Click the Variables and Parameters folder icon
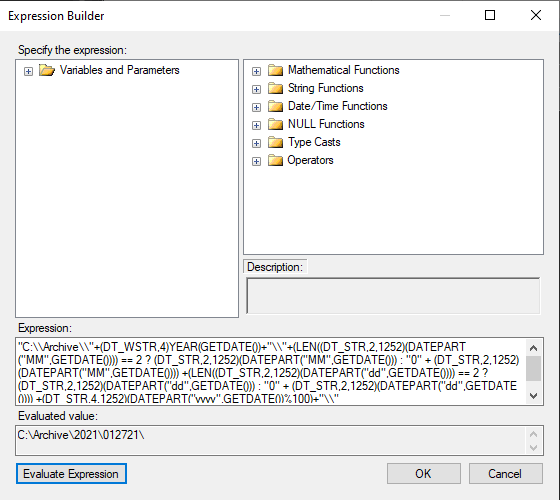 click(x=47, y=70)
